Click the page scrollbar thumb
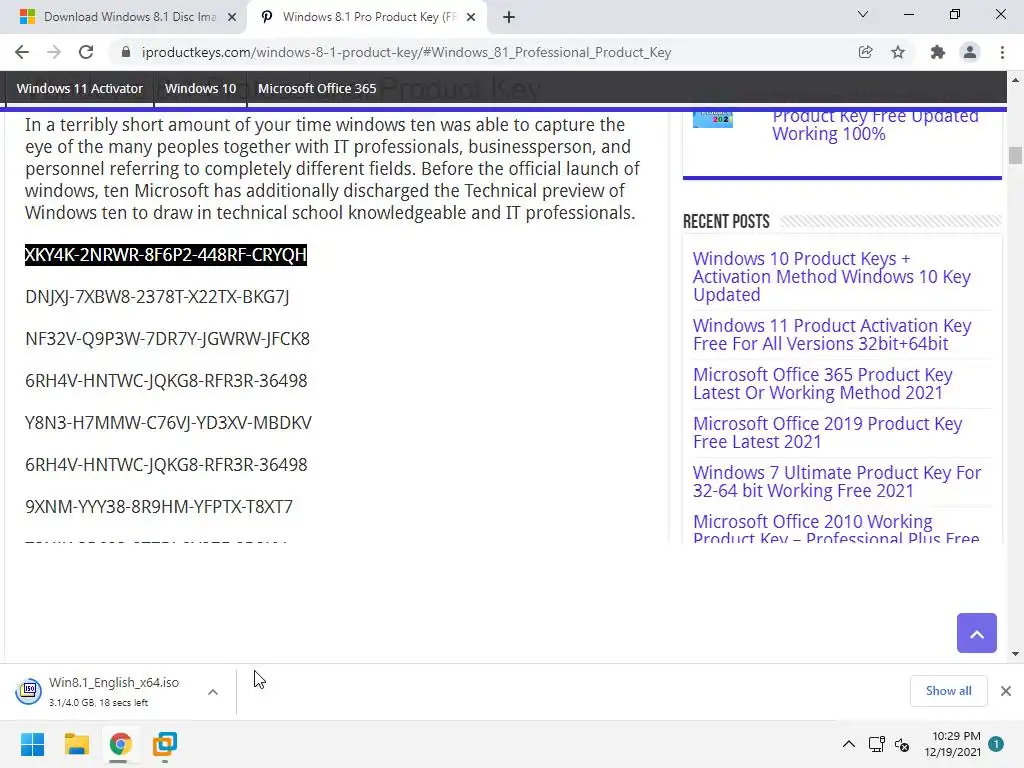 [x=1015, y=155]
